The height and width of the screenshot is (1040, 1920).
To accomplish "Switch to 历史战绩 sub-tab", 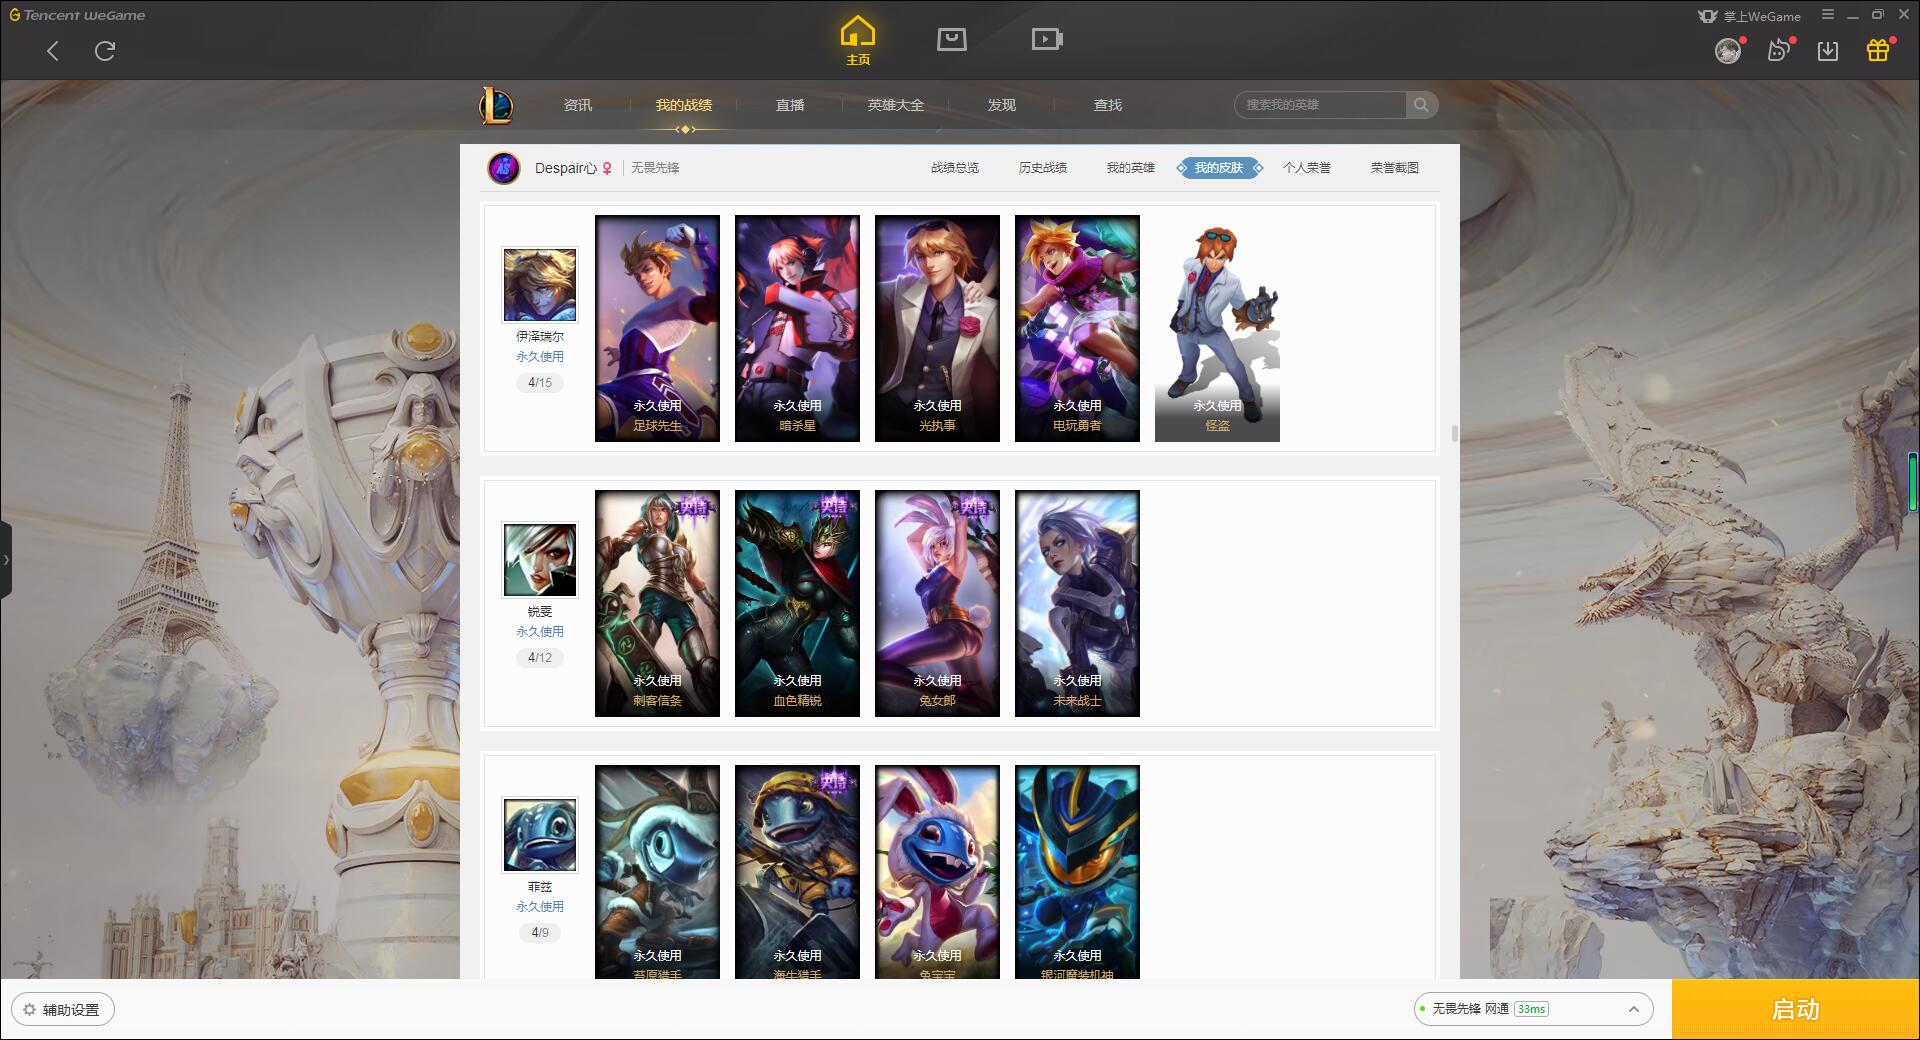I will coord(1043,168).
